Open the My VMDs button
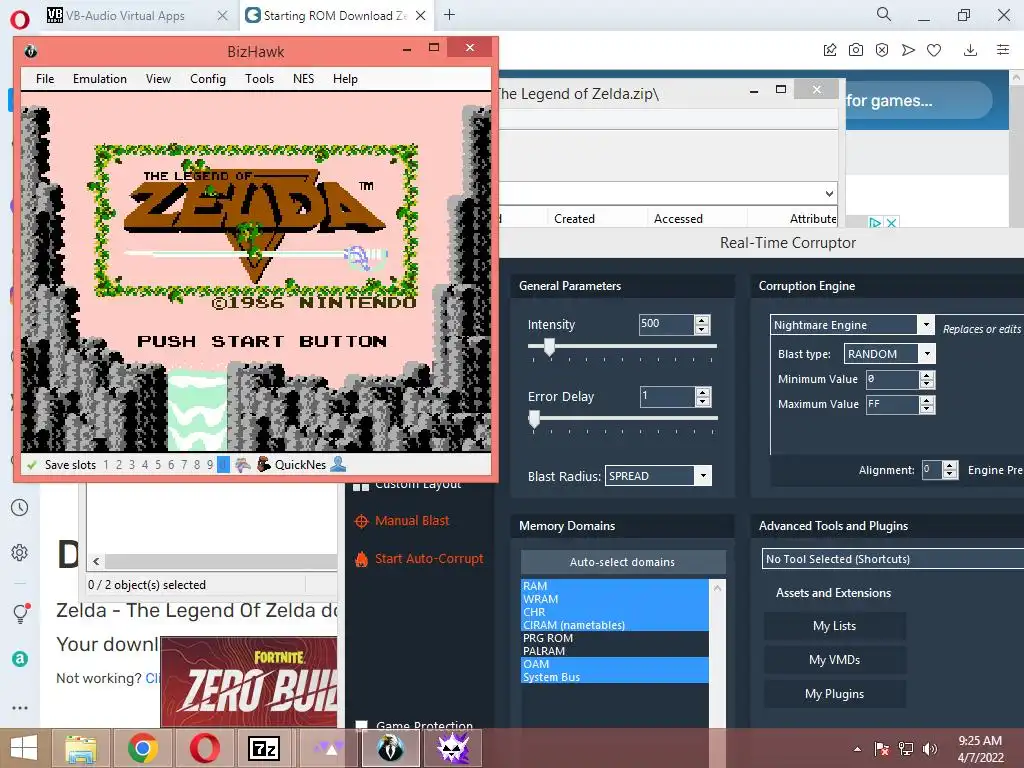Viewport: 1024px width, 768px height. click(x=835, y=660)
